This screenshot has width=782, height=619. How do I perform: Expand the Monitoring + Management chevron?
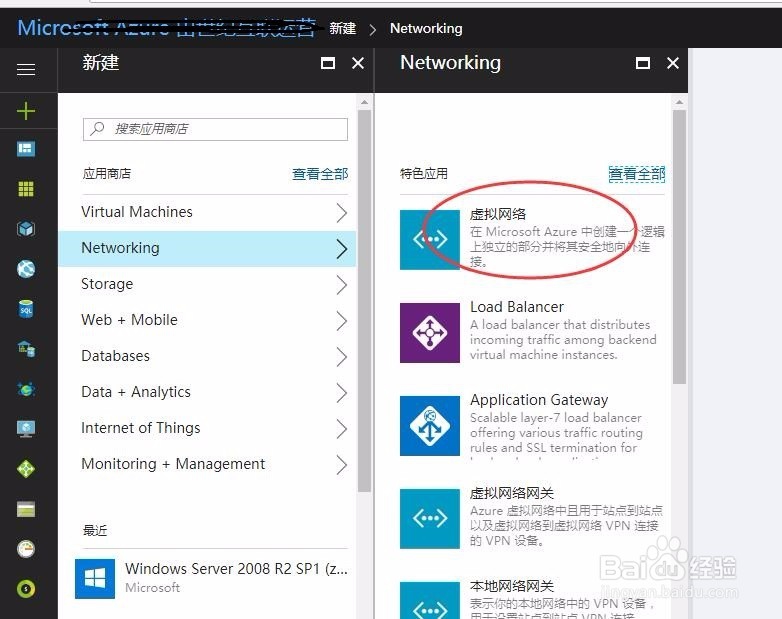(342, 465)
